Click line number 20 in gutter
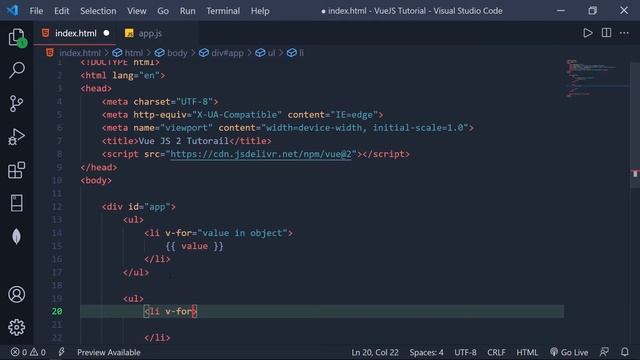640x360 pixels. [x=57, y=311]
